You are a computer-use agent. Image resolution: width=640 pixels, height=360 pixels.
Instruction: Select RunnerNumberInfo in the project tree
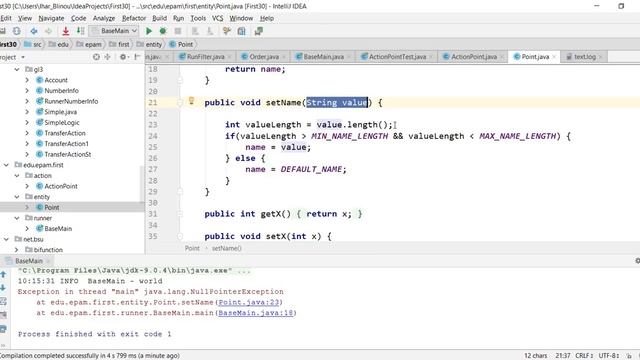(x=71, y=101)
